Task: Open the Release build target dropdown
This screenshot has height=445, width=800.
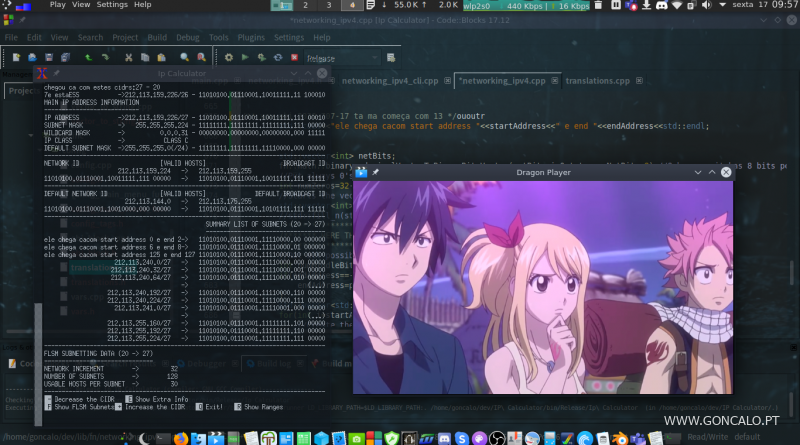Action: click(342, 58)
